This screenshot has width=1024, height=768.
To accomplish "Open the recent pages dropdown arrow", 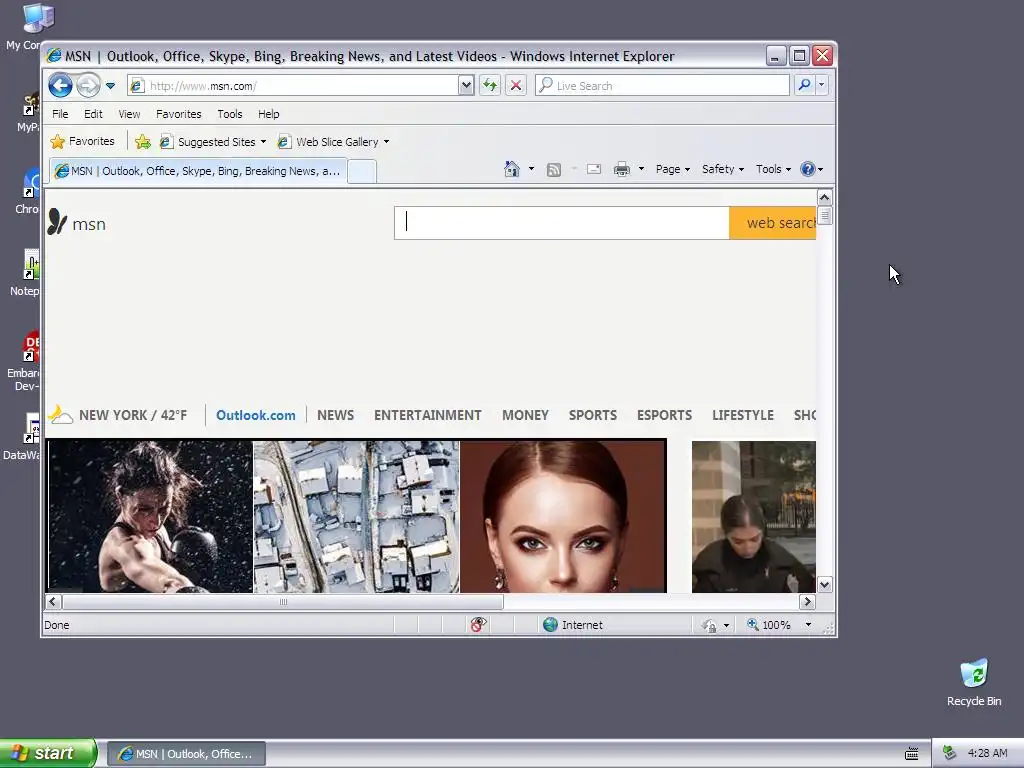I will tap(110, 86).
